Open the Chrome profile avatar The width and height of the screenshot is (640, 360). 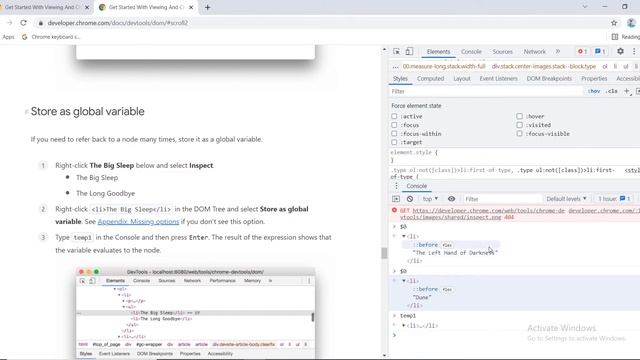[631, 23]
